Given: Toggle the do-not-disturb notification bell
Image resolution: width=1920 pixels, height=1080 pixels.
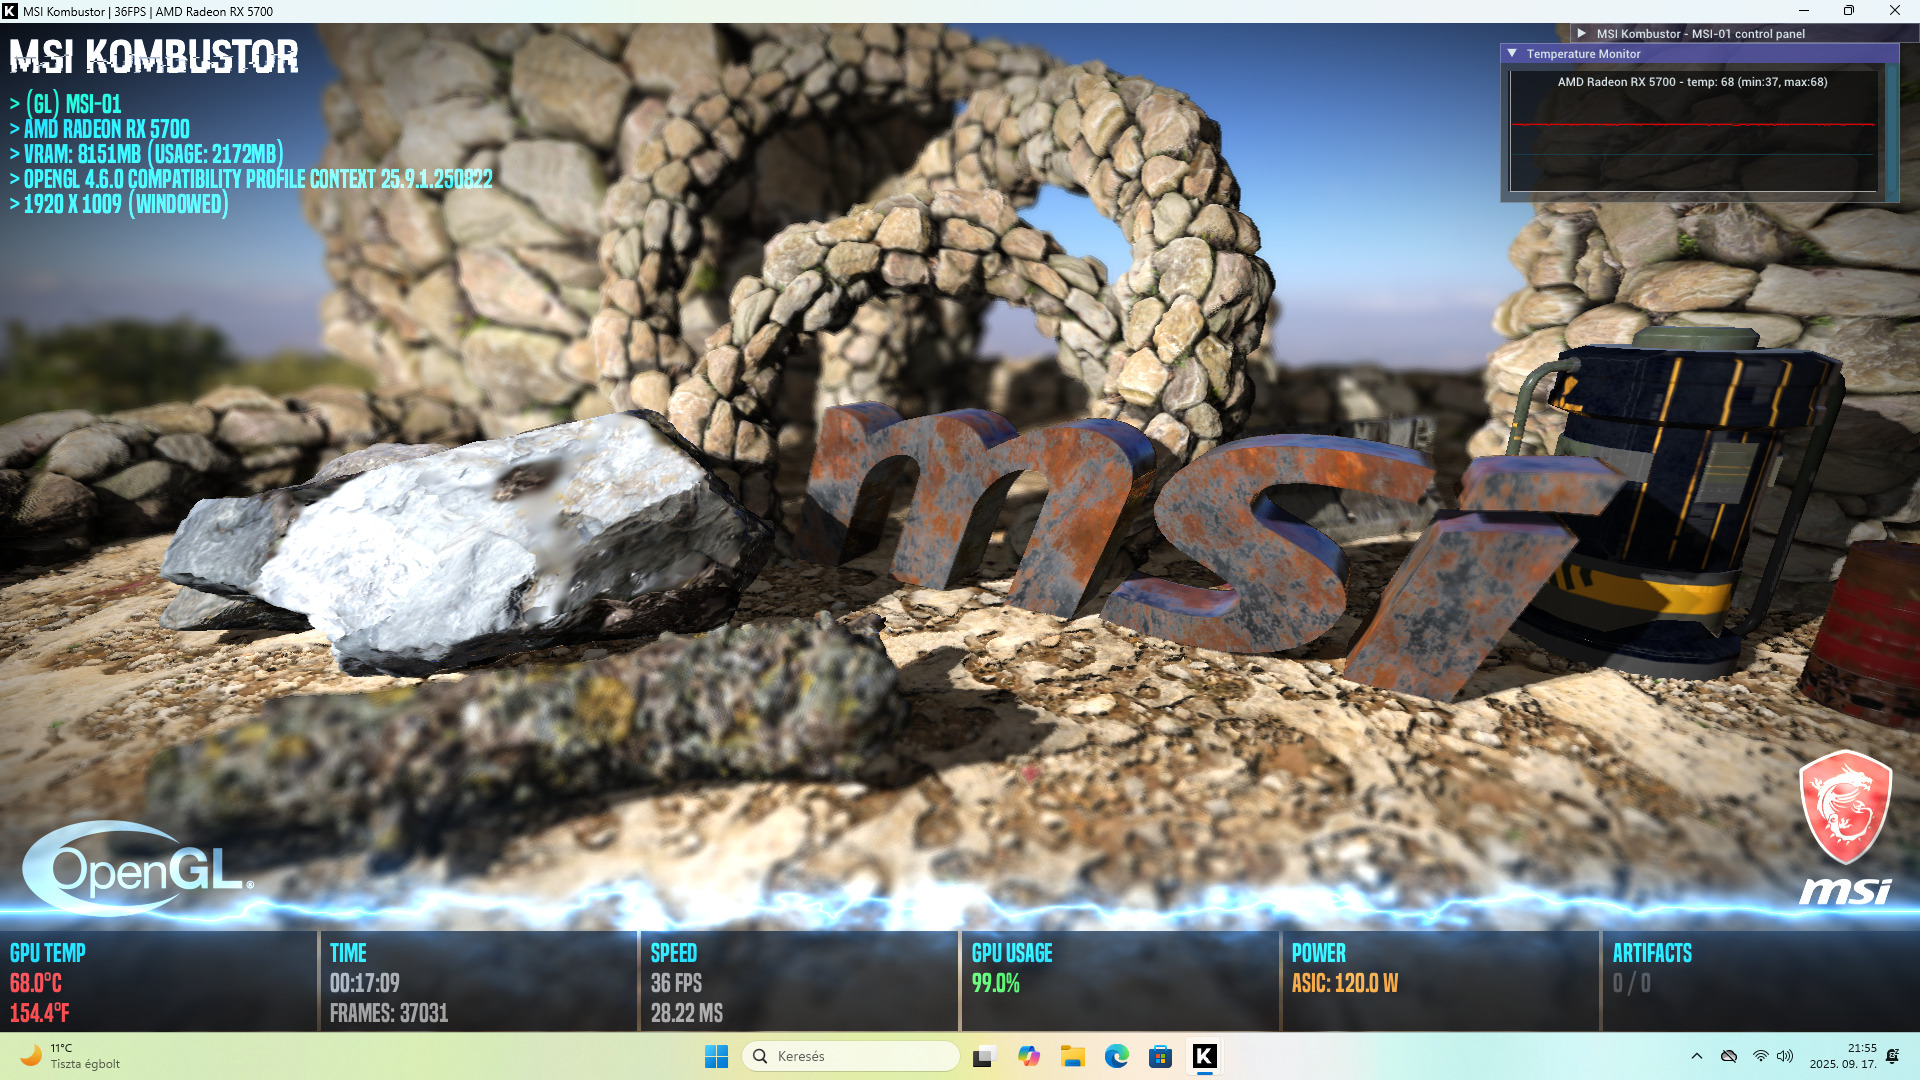Looking at the screenshot, I should click(1892, 1056).
